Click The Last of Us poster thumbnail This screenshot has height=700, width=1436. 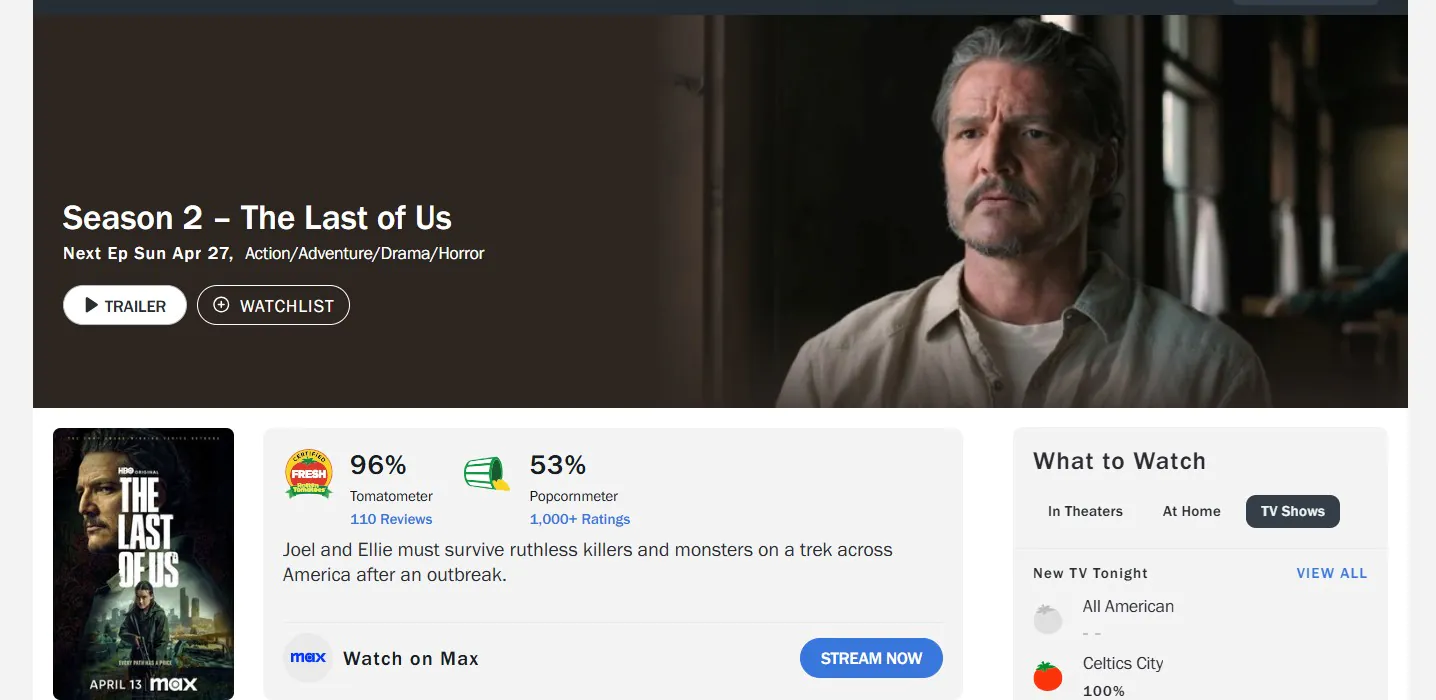143,564
